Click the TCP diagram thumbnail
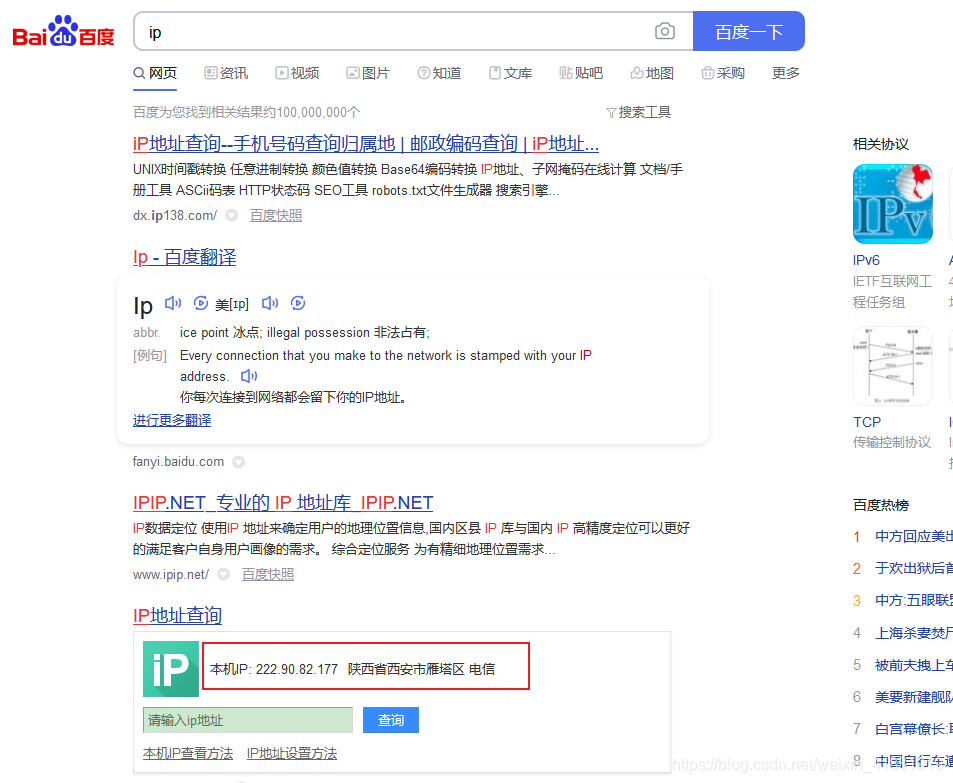The height and width of the screenshot is (783, 953). pos(893,366)
